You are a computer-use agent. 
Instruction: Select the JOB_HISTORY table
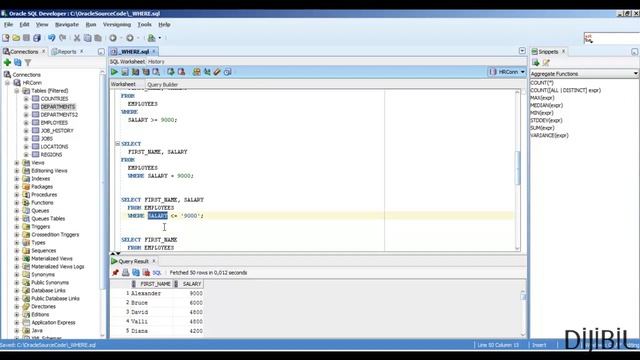coord(57,131)
